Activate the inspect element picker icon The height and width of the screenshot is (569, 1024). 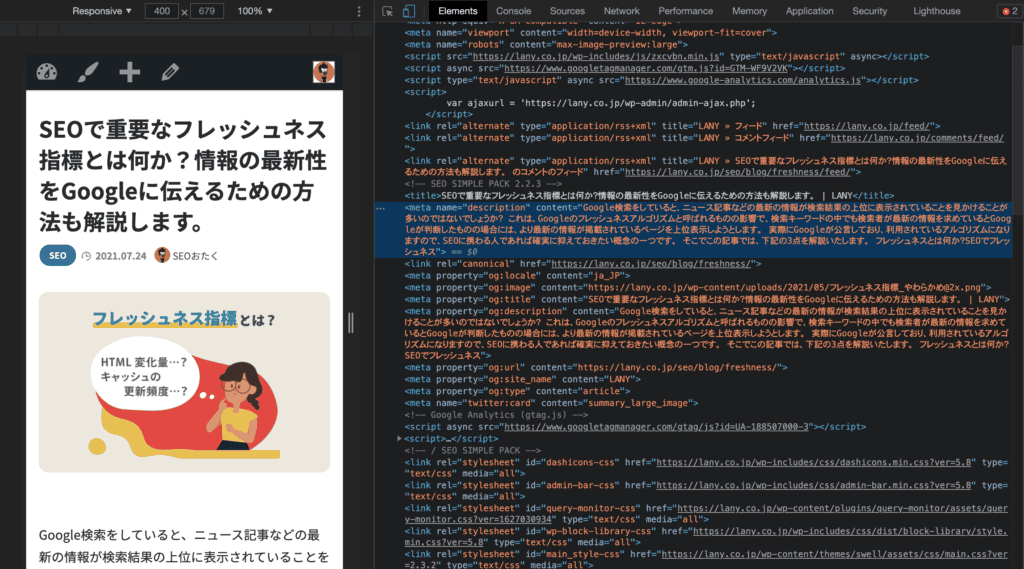[x=387, y=11]
